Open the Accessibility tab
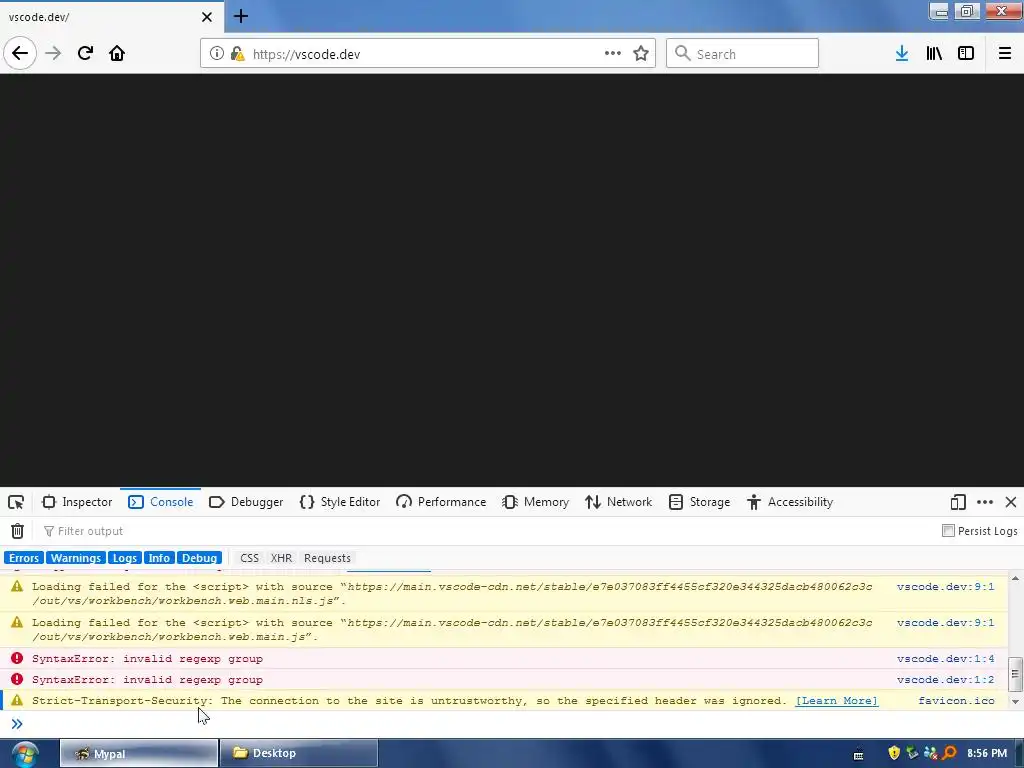 point(790,502)
